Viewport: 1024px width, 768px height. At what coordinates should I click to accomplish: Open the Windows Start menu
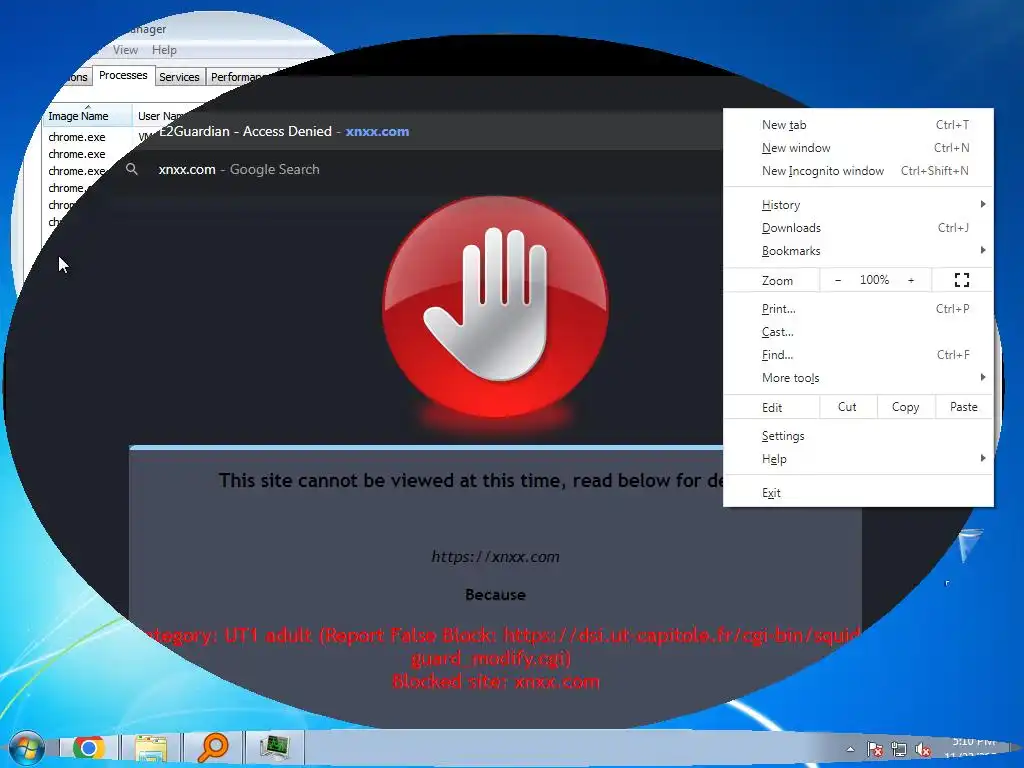26,748
